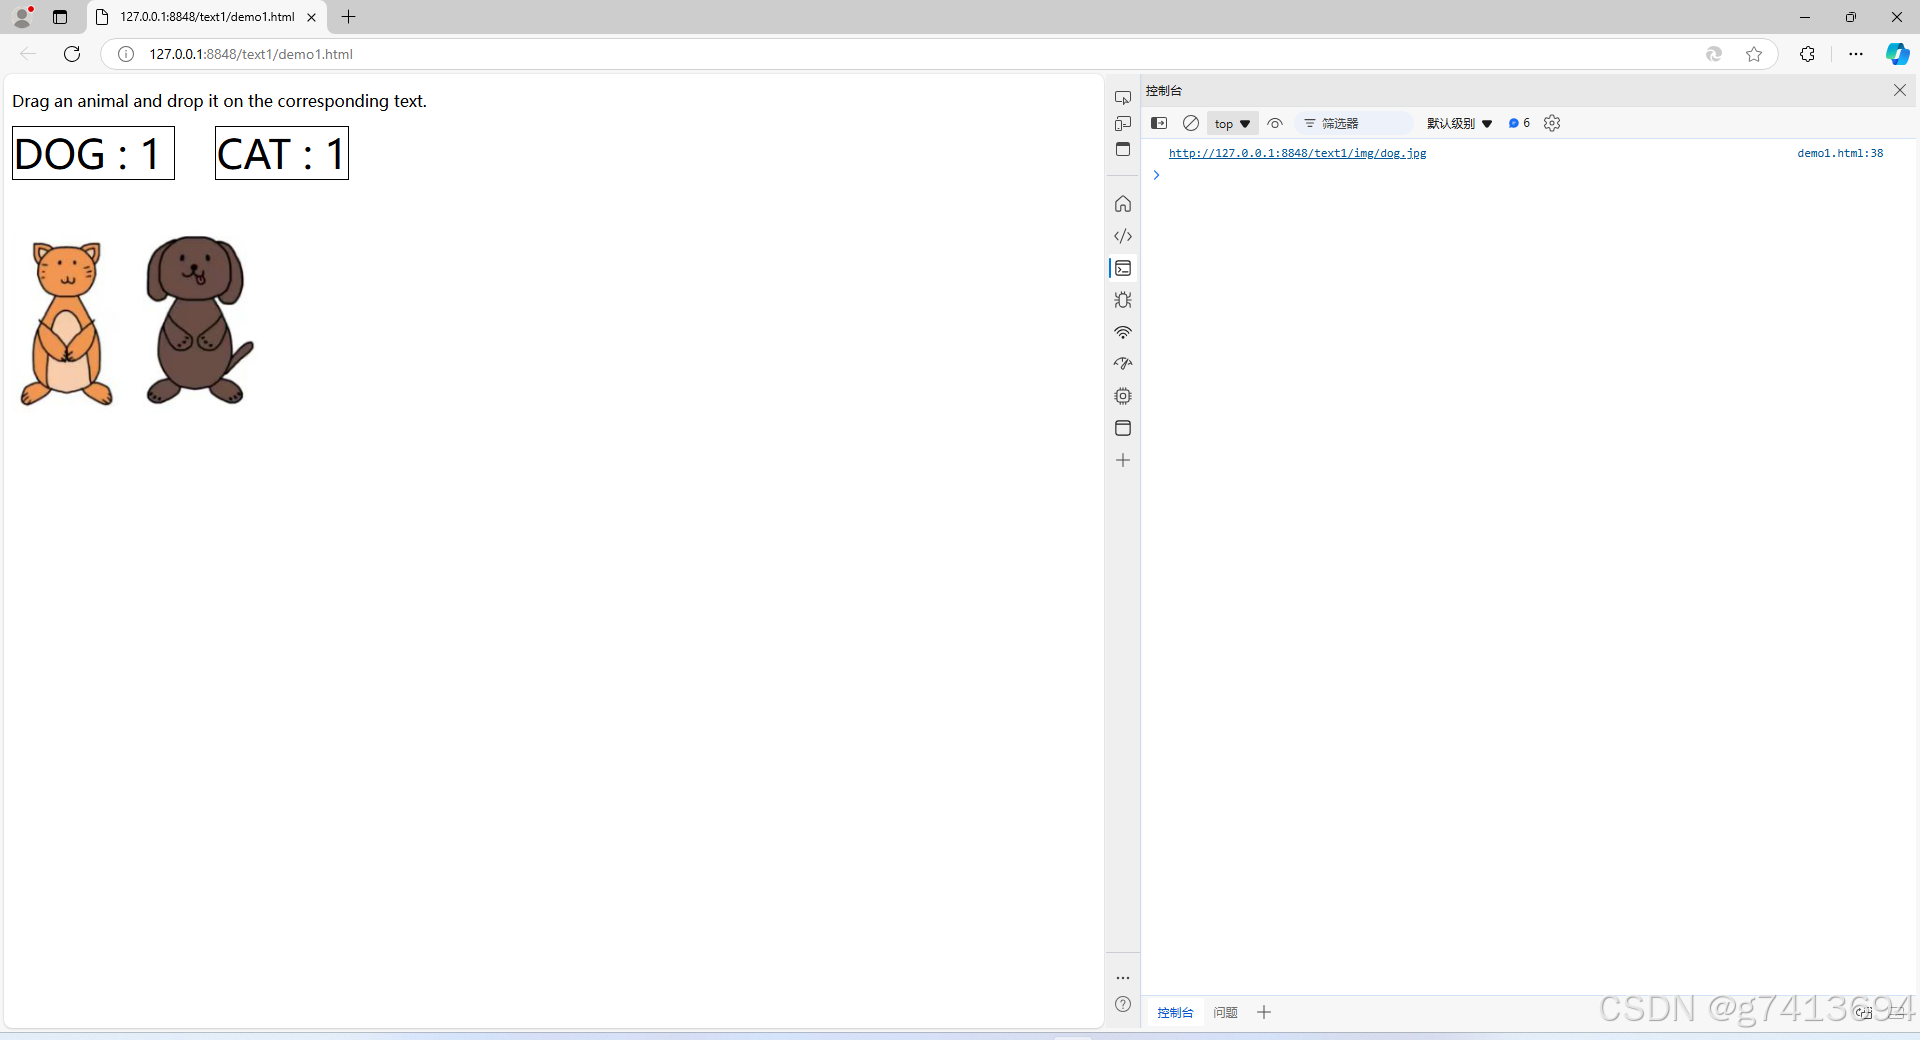Click the DevTools dock panel icon
The image size is (1920, 1040).
coord(1123,149)
